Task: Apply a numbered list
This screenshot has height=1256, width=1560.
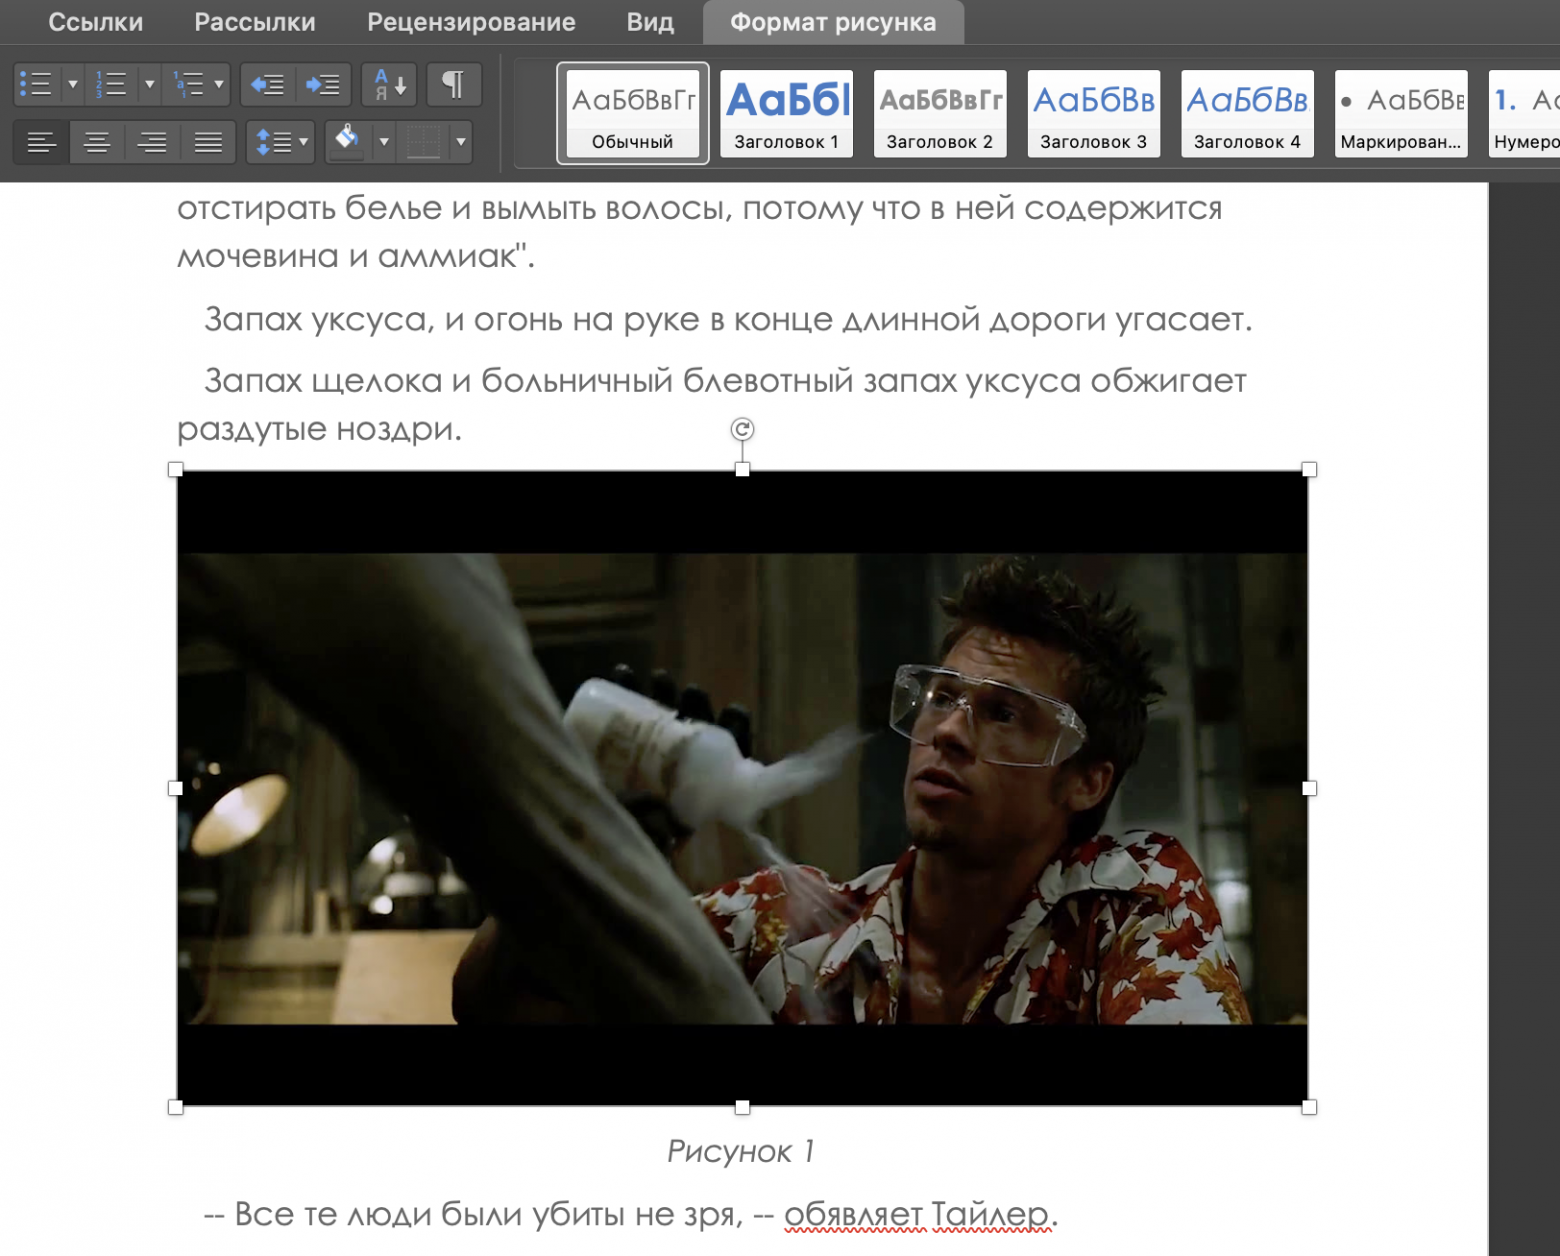Action: (112, 84)
